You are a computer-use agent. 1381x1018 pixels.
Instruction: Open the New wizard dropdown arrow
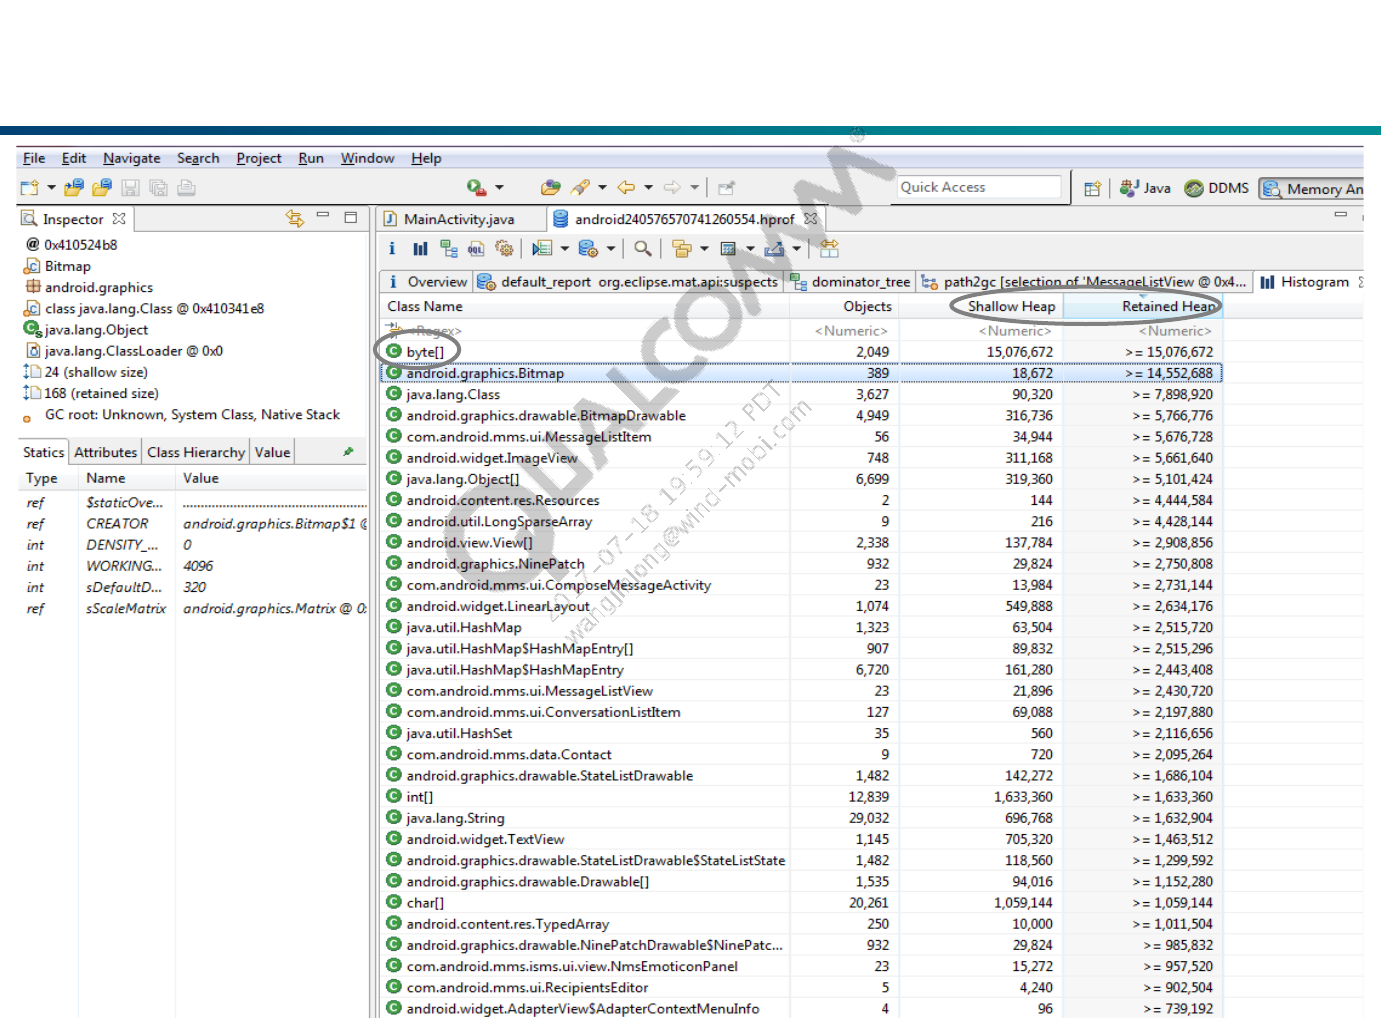click(51, 188)
